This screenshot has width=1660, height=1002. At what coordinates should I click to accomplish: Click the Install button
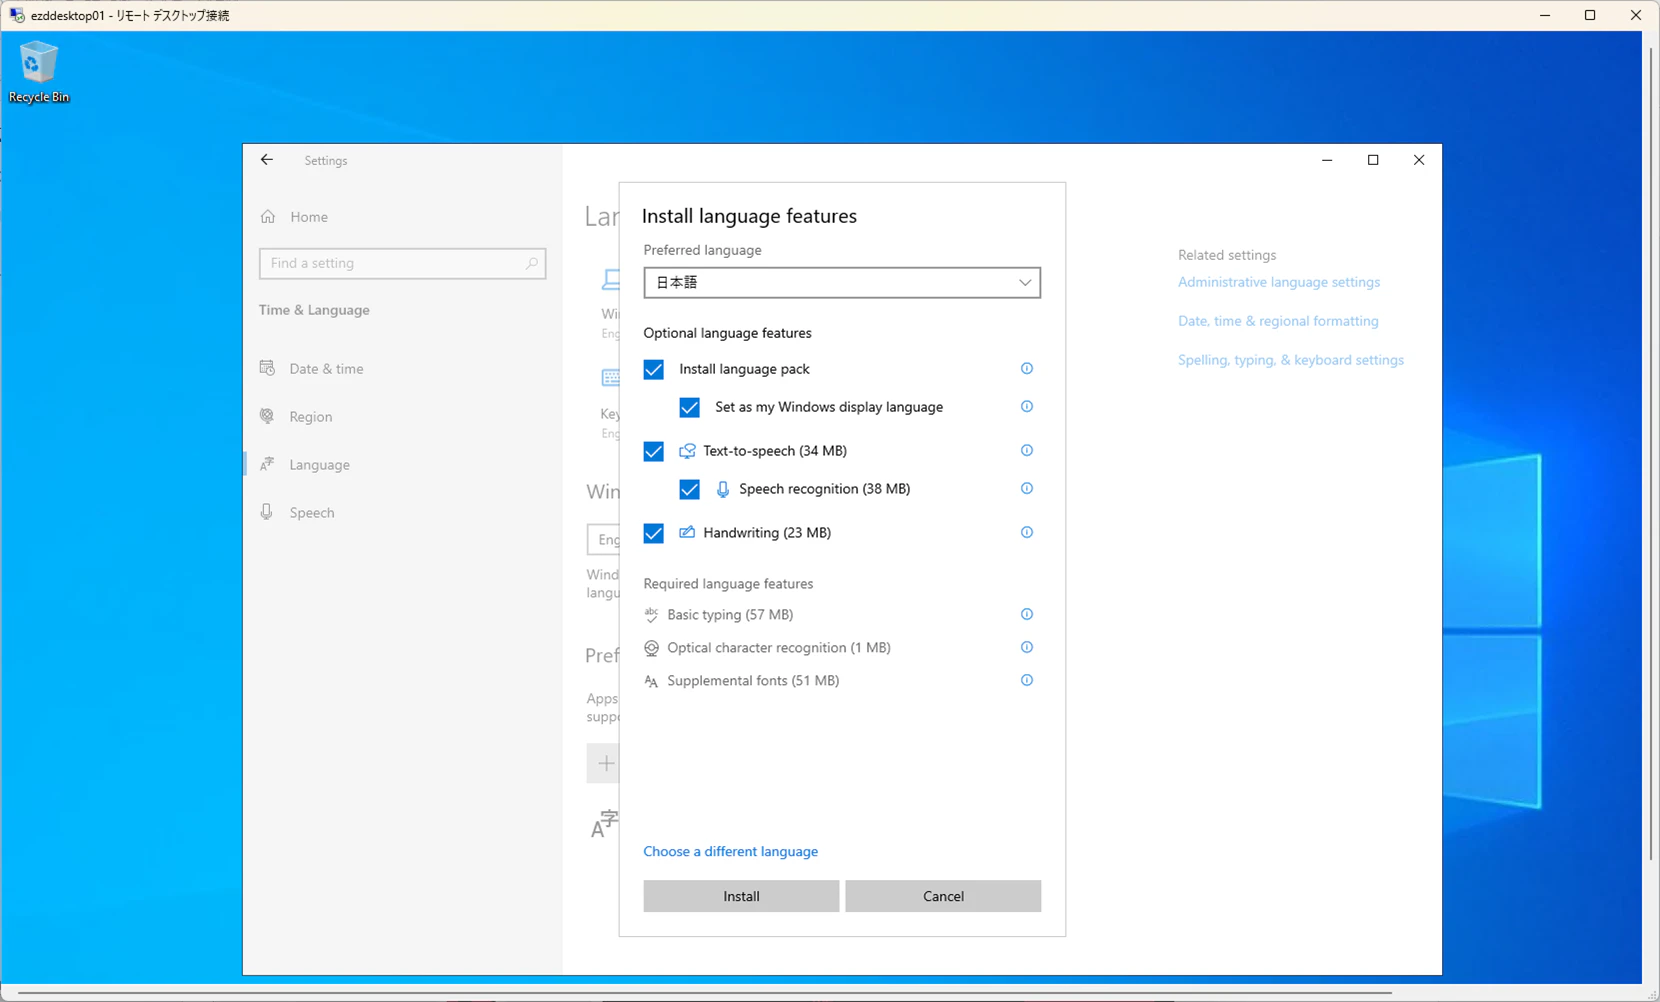pos(741,896)
